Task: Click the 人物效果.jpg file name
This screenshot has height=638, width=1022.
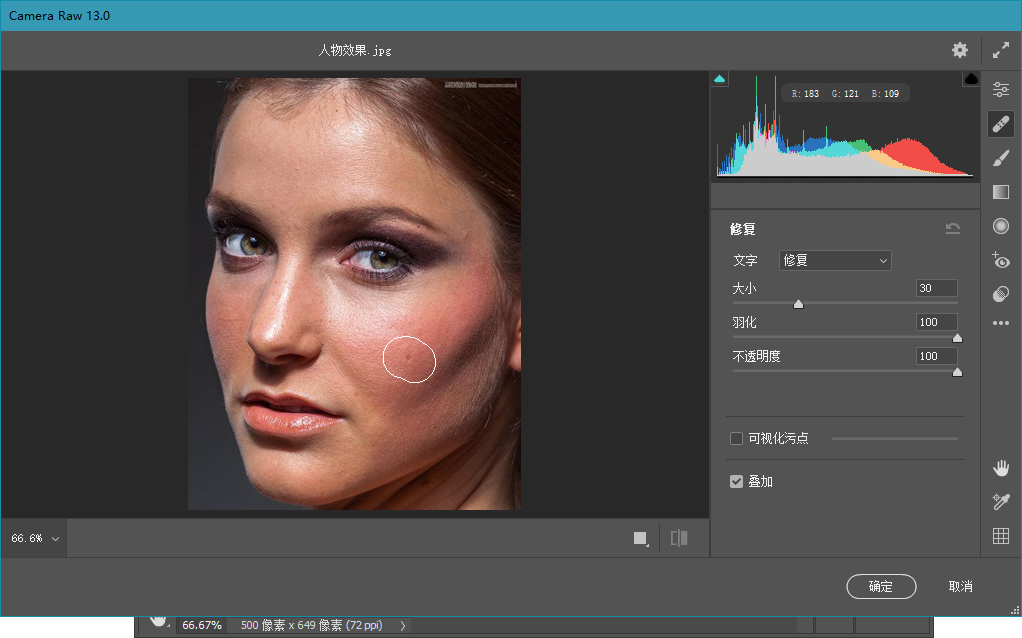Action: 355,50
